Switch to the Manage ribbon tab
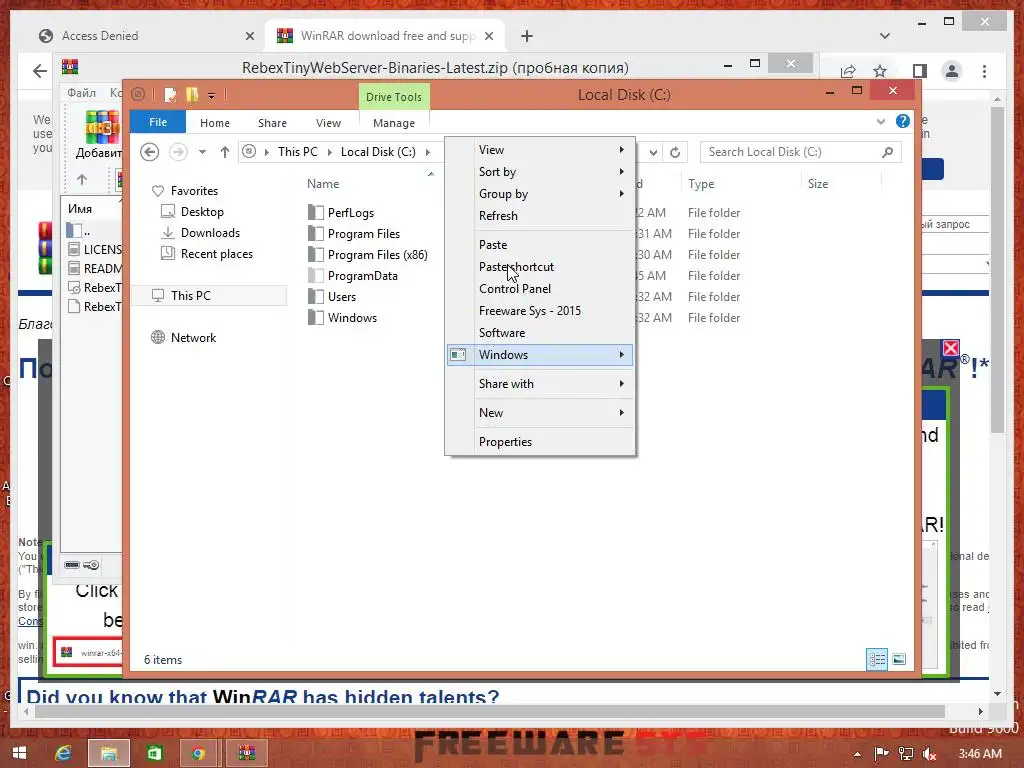Viewport: 1024px width, 768px height. (394, 123)
